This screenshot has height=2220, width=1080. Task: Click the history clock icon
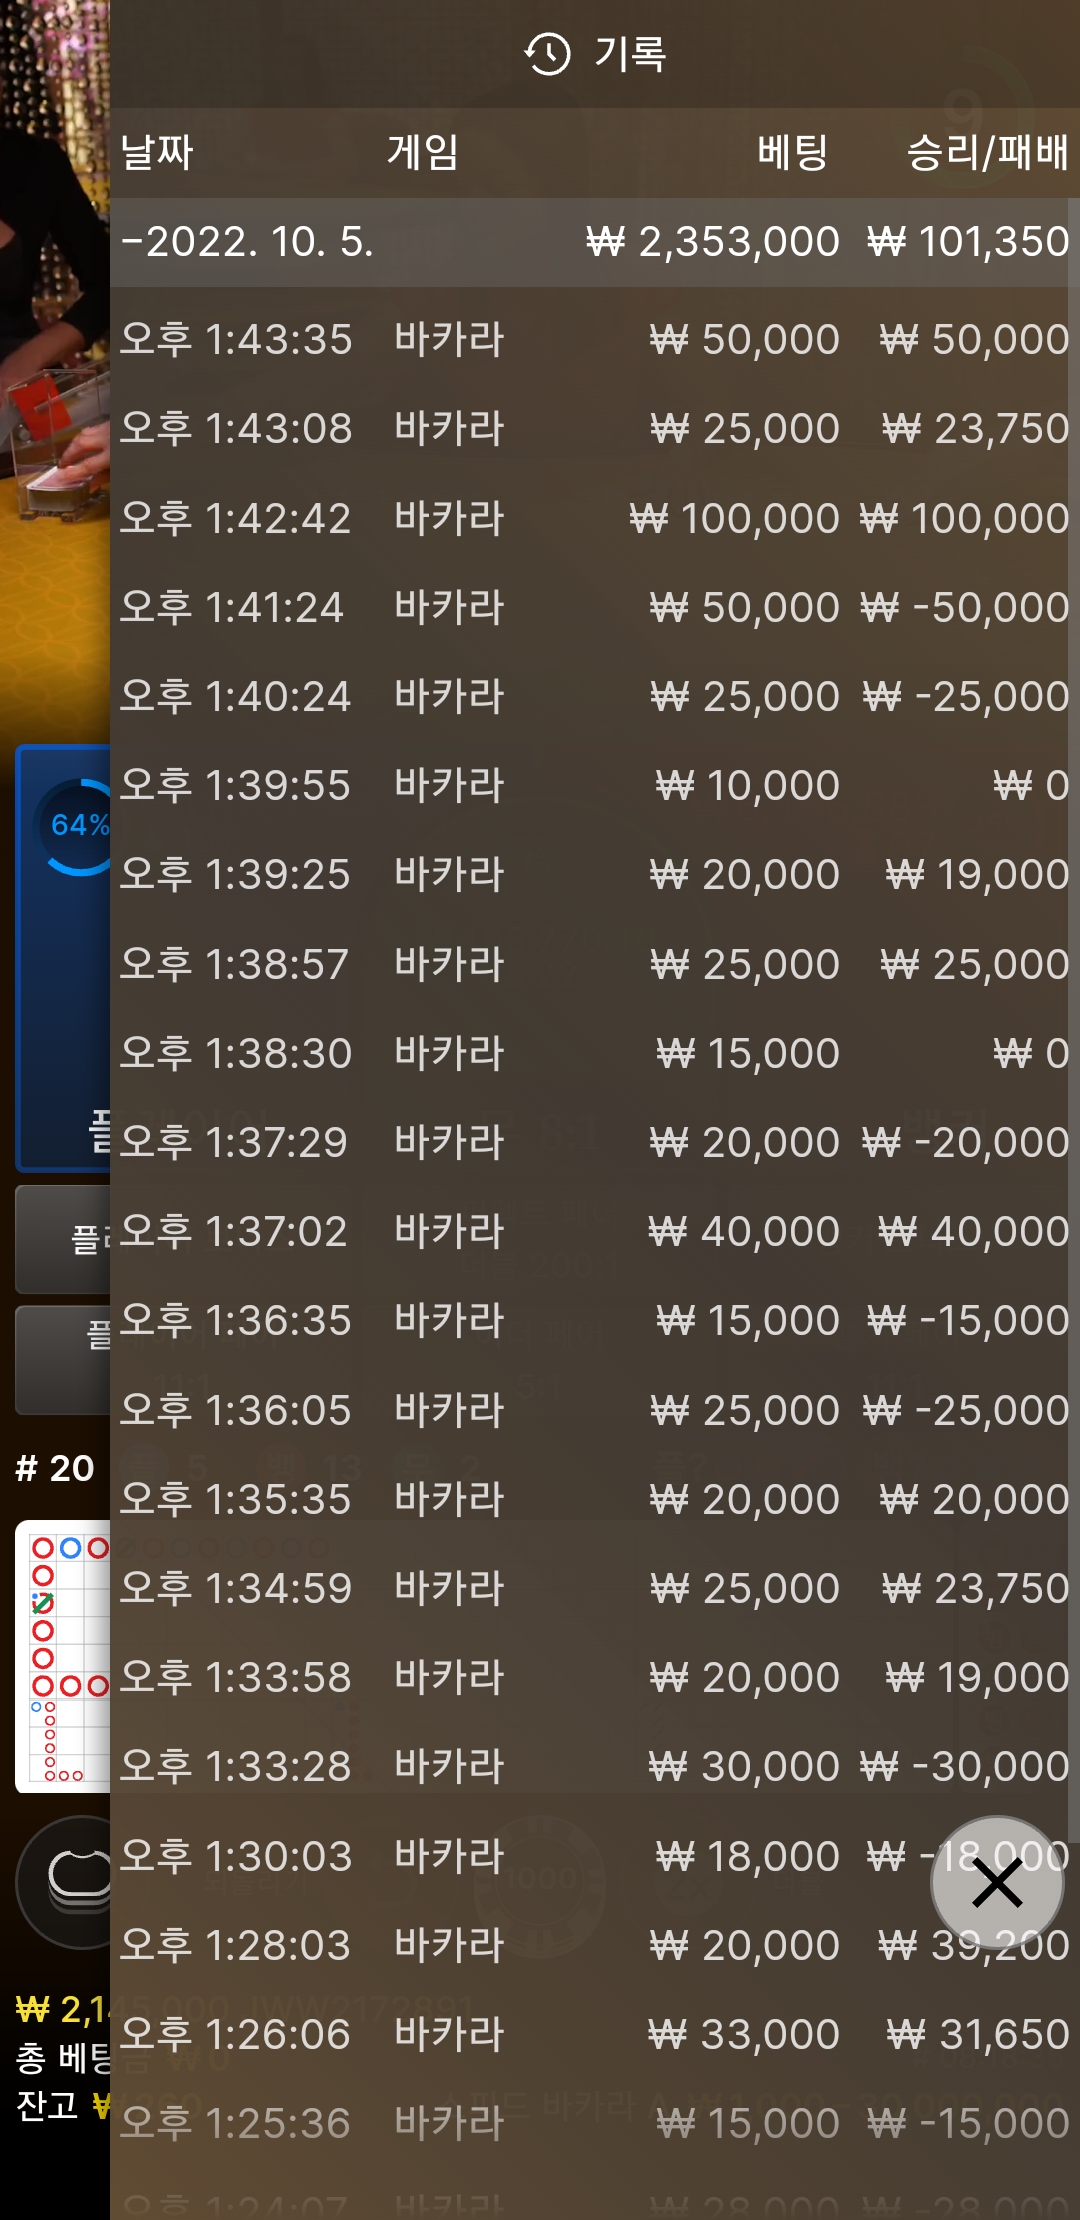coord(547,54)
